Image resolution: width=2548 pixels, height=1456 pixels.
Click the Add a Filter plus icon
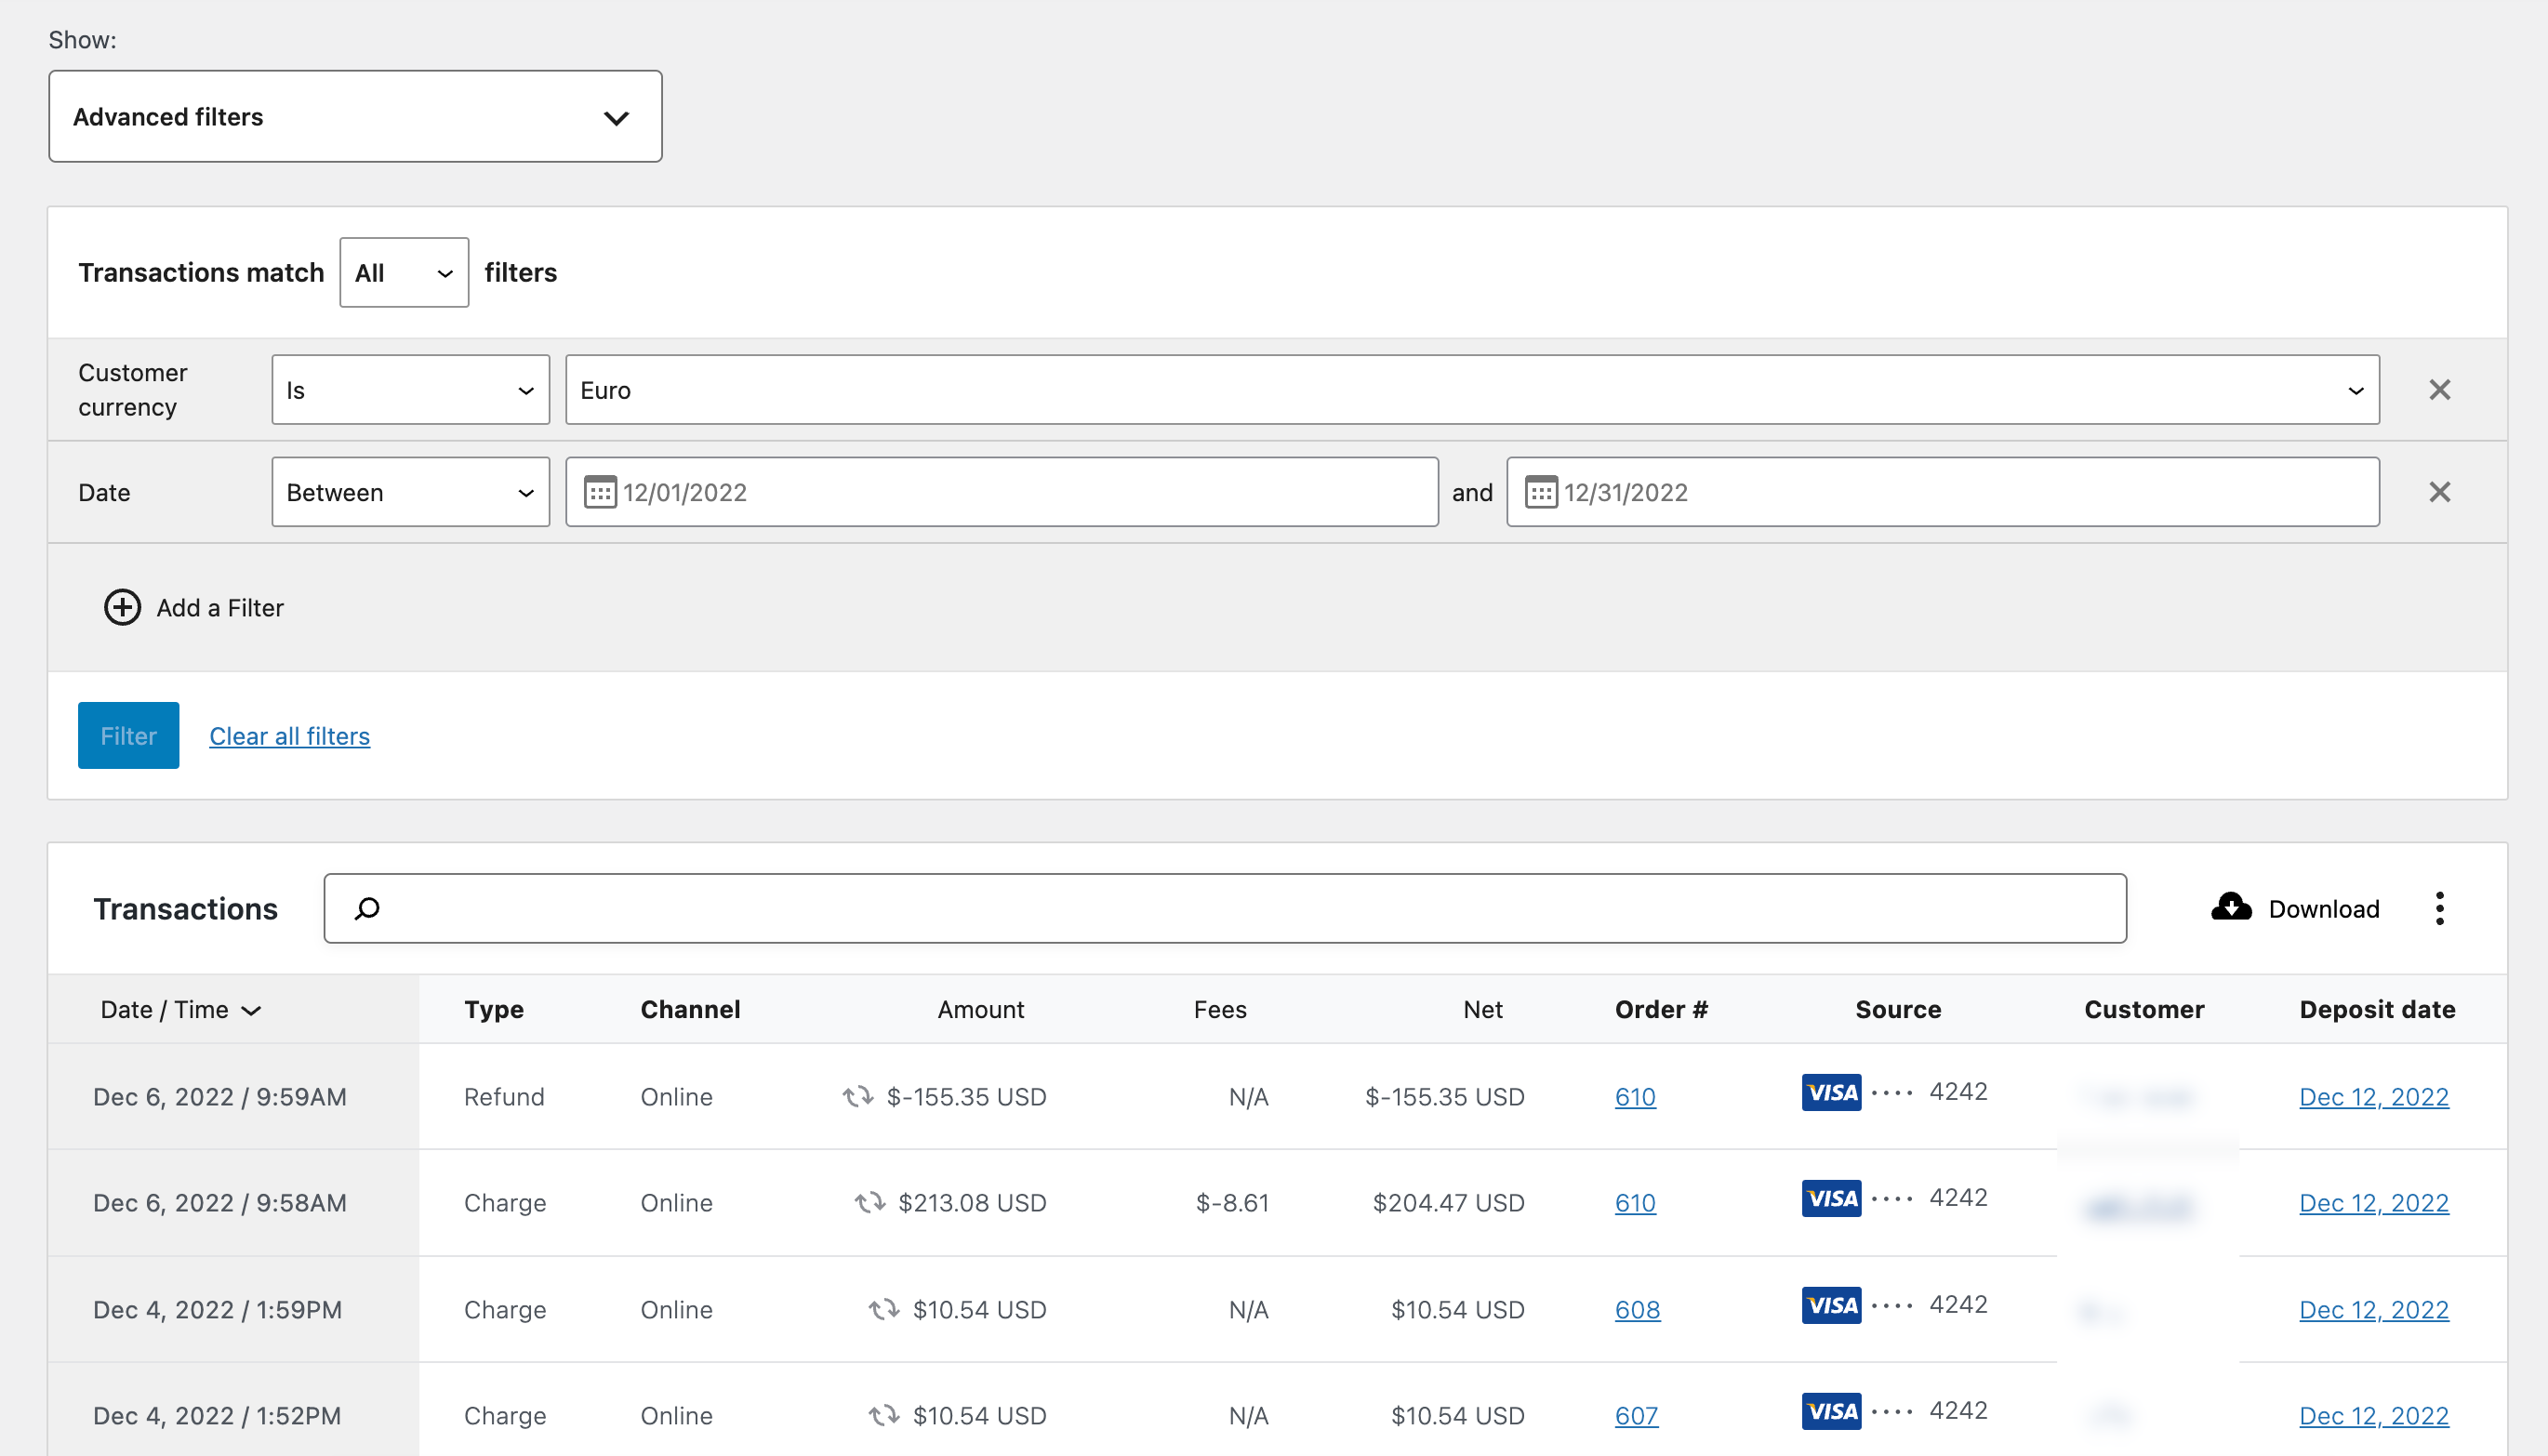coord(122,607)
